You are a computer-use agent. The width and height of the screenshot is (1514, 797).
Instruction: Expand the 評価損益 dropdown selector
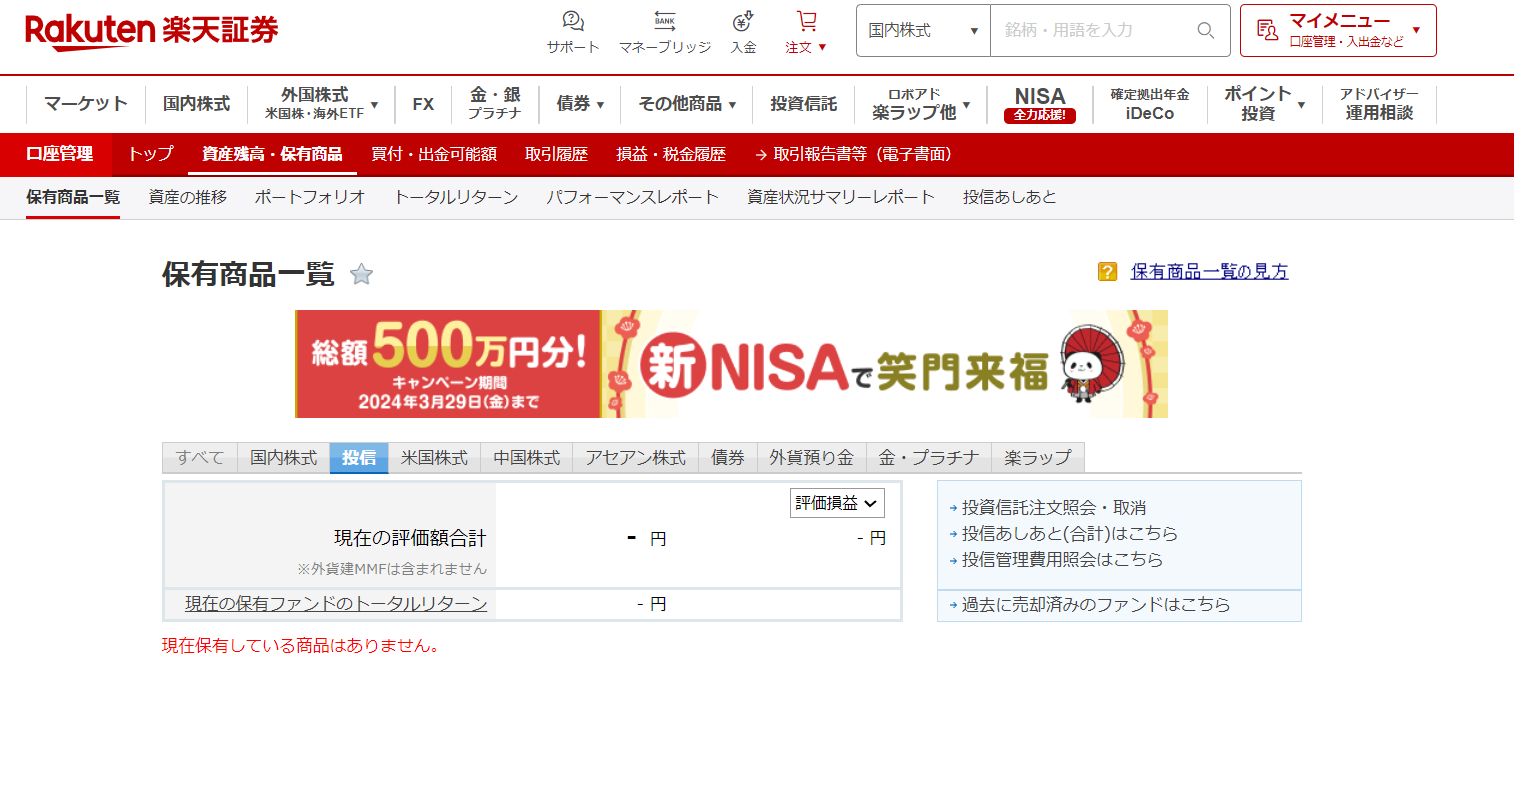click(837, 503)
